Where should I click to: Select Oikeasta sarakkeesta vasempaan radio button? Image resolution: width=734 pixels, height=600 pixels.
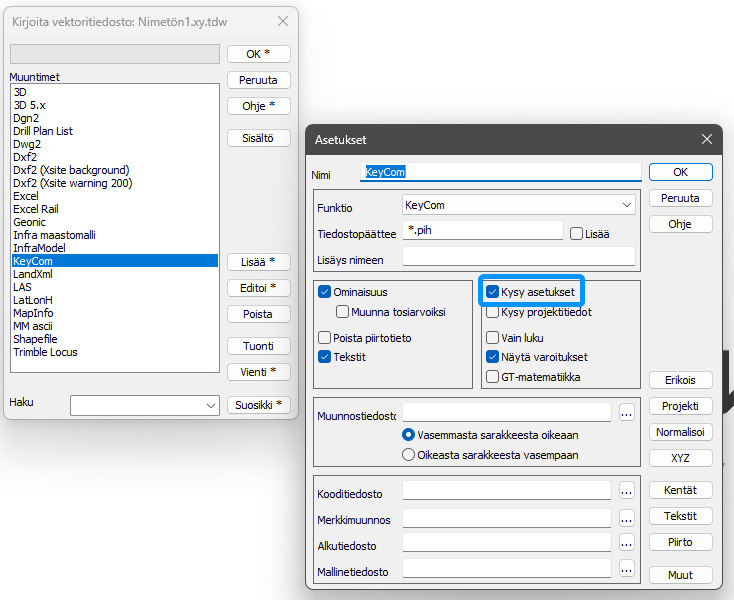(408, 455)
